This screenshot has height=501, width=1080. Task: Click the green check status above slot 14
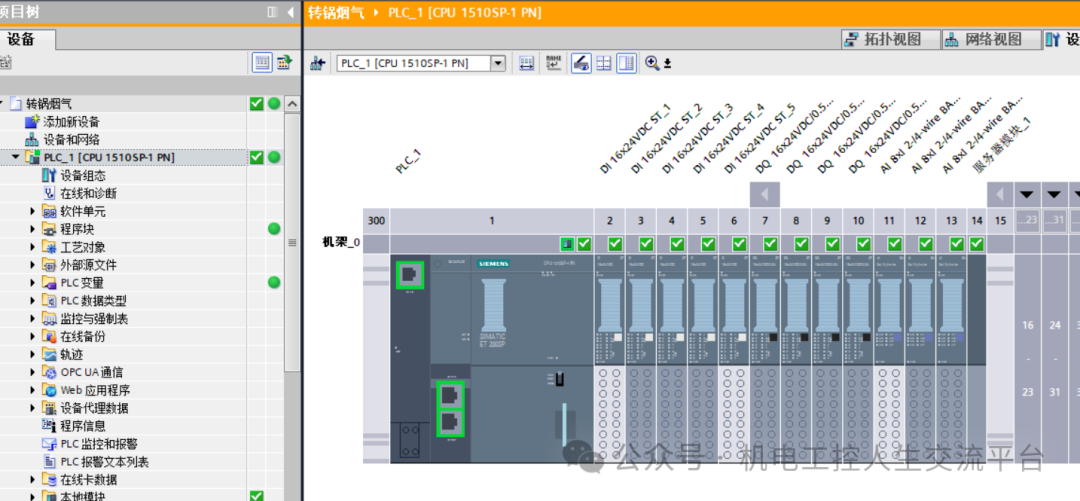977,243
